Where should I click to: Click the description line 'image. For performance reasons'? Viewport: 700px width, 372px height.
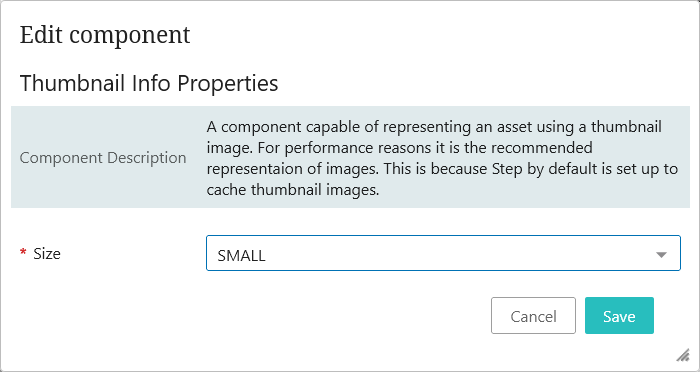coord(400,148)
